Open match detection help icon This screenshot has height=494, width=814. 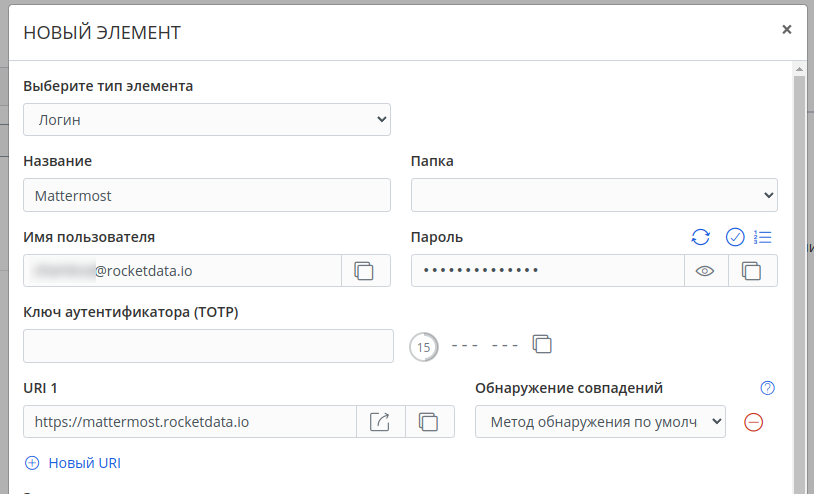coord(768,388)
